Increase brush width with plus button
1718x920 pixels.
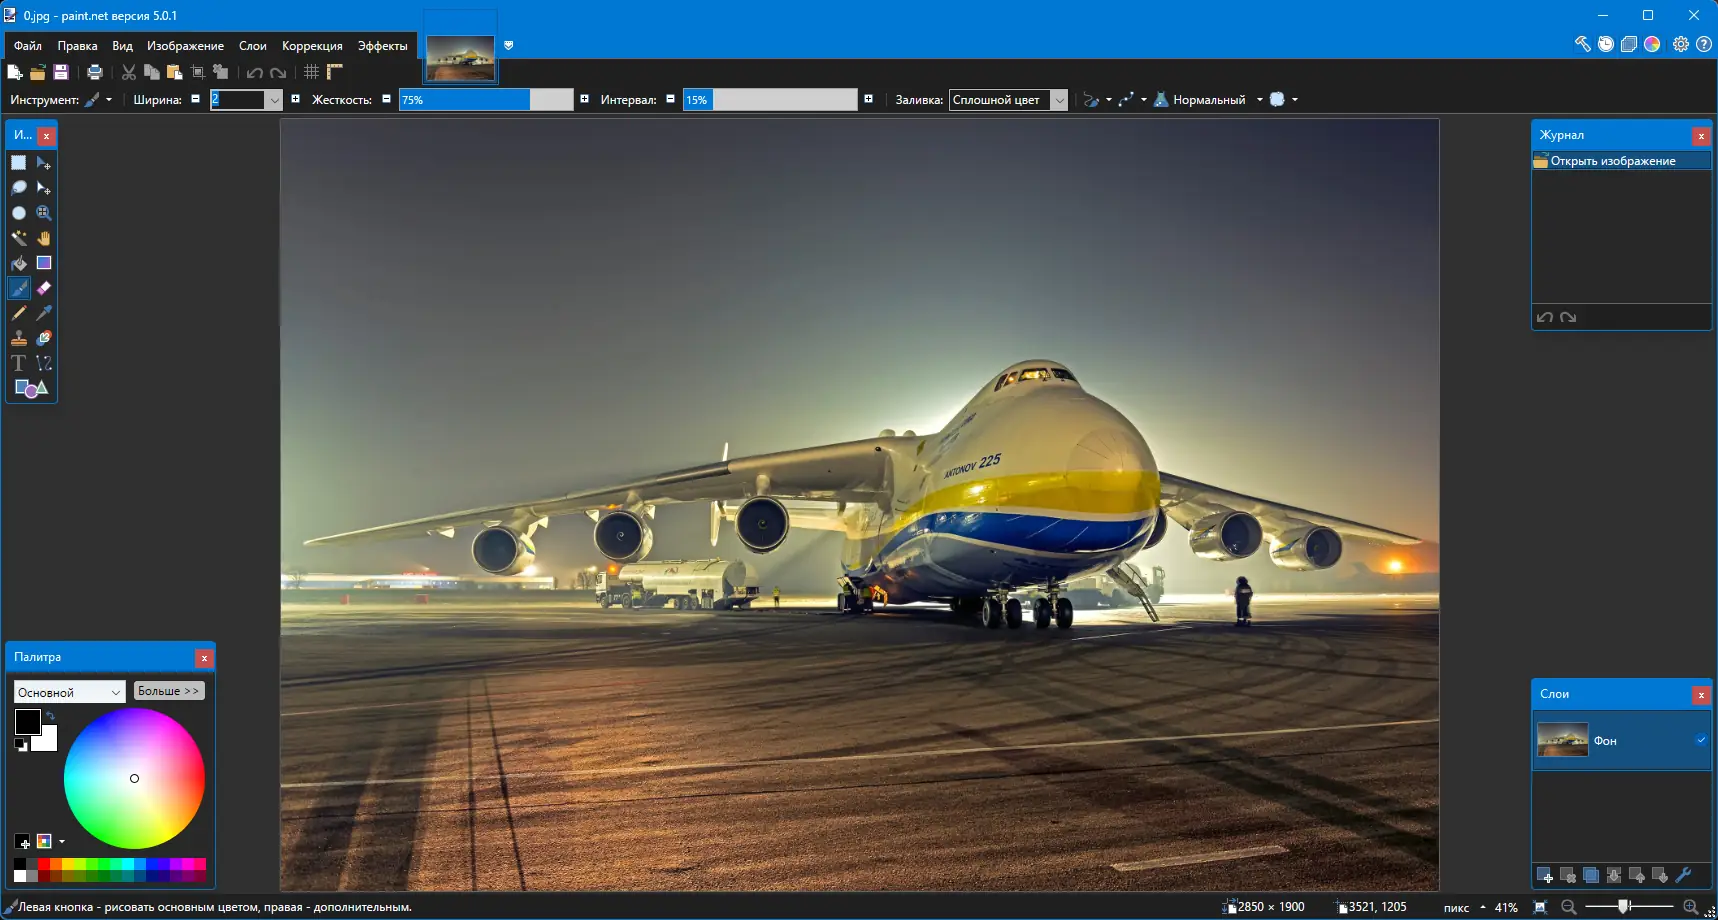pyautogui.click(x=295, y=99)
